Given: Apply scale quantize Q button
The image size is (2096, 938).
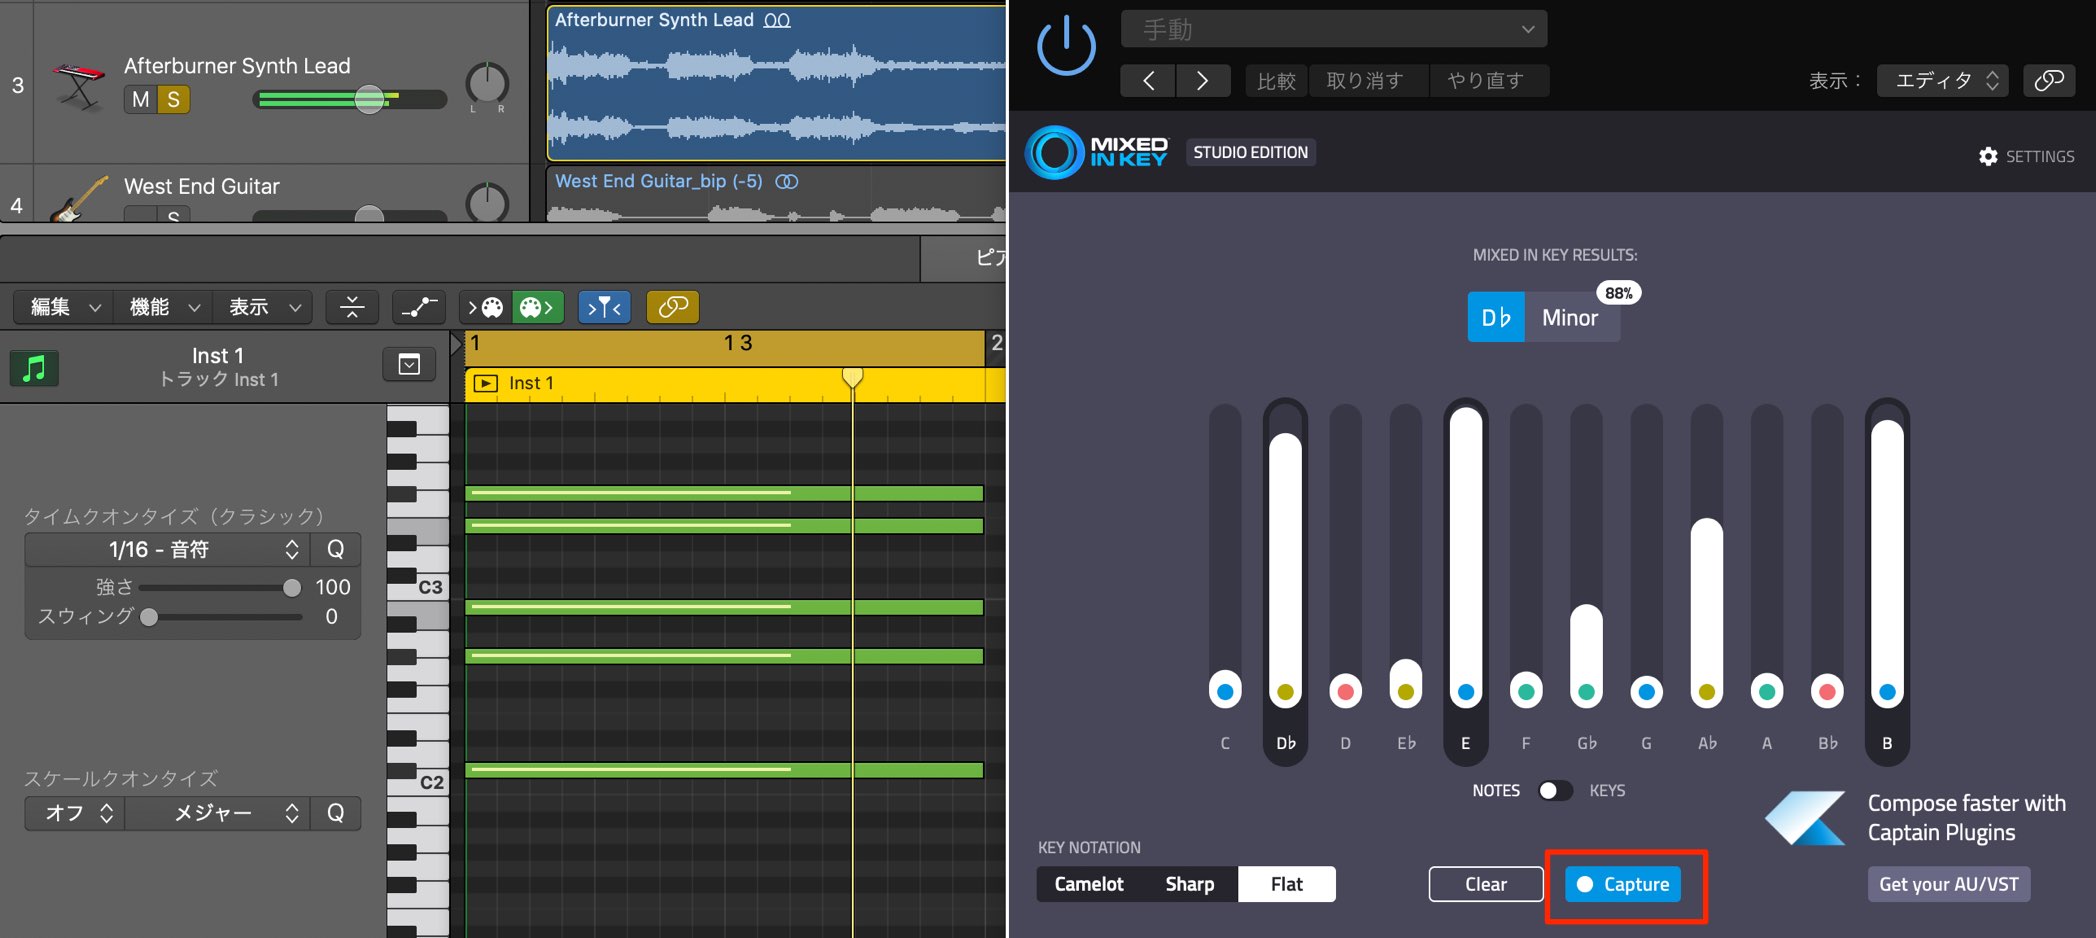Looking at the screenshot, I should (336, 813).
